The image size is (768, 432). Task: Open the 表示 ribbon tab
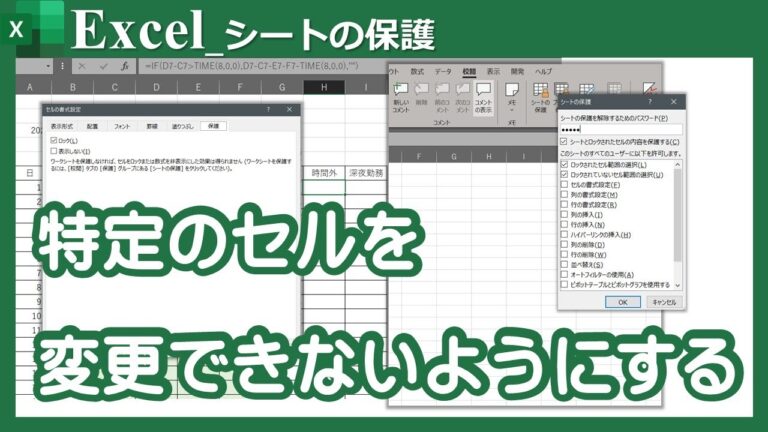point(493,72)
